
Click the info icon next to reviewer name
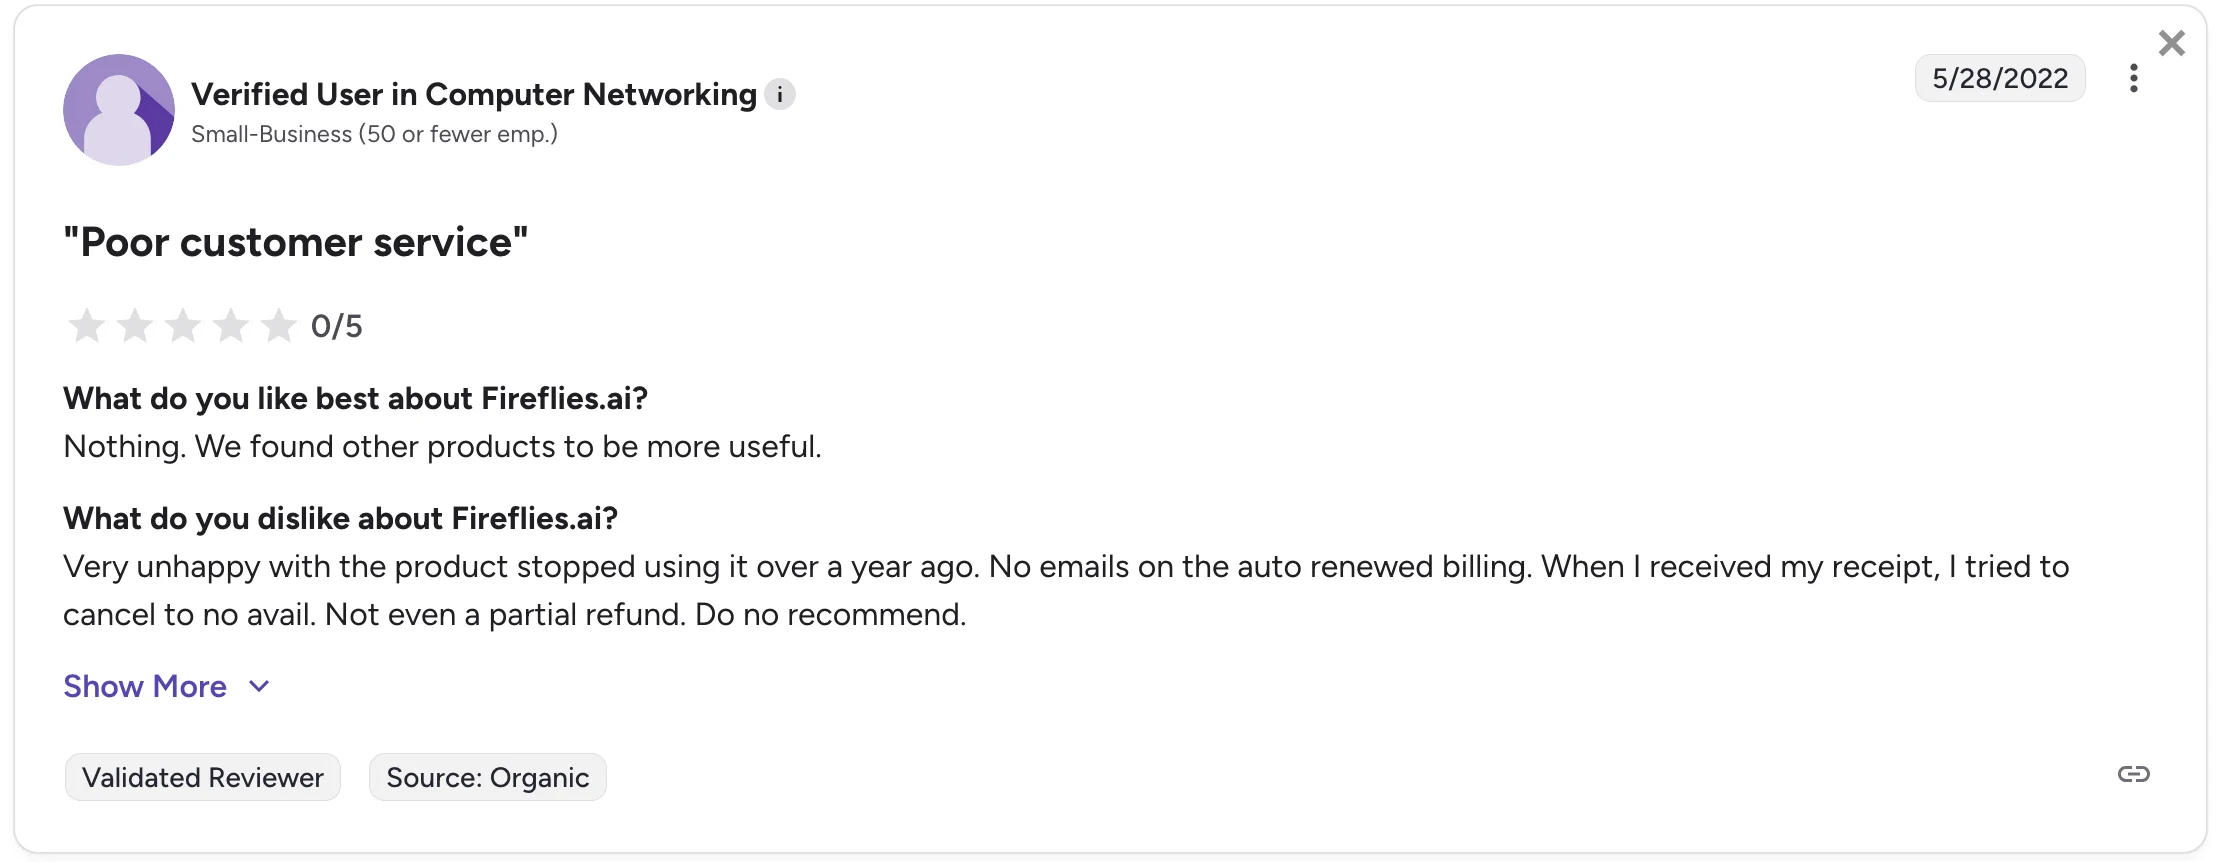coord(781,94)
